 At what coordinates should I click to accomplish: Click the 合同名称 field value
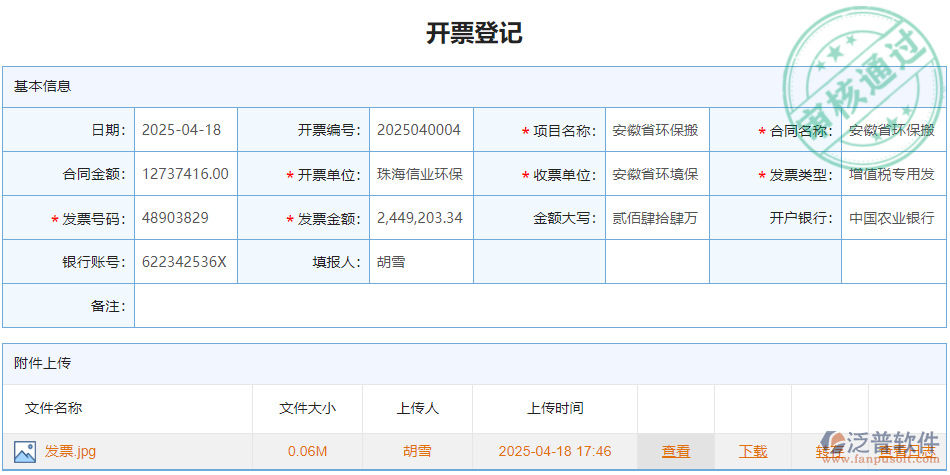point(892,130)
